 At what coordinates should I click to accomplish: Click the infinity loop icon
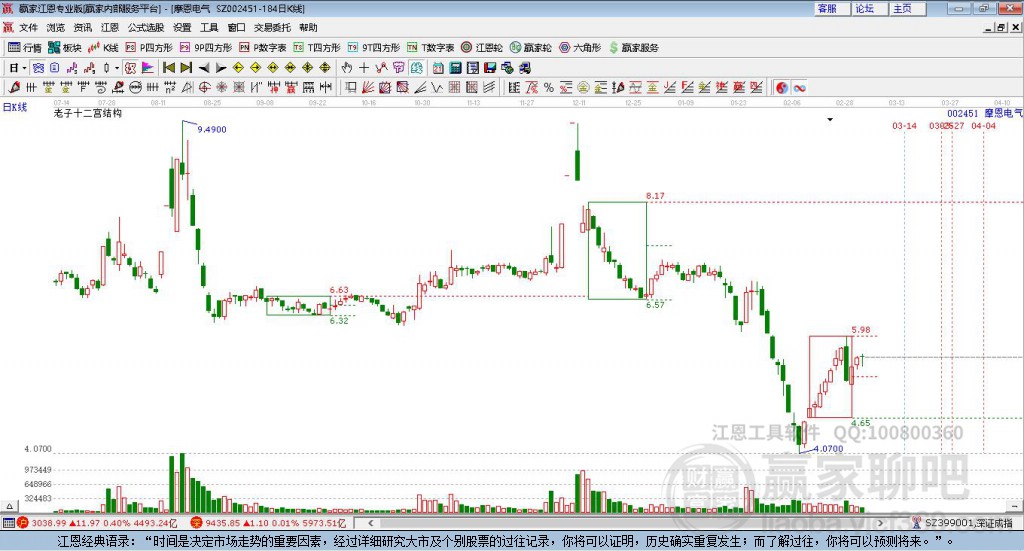click(799, 87)
